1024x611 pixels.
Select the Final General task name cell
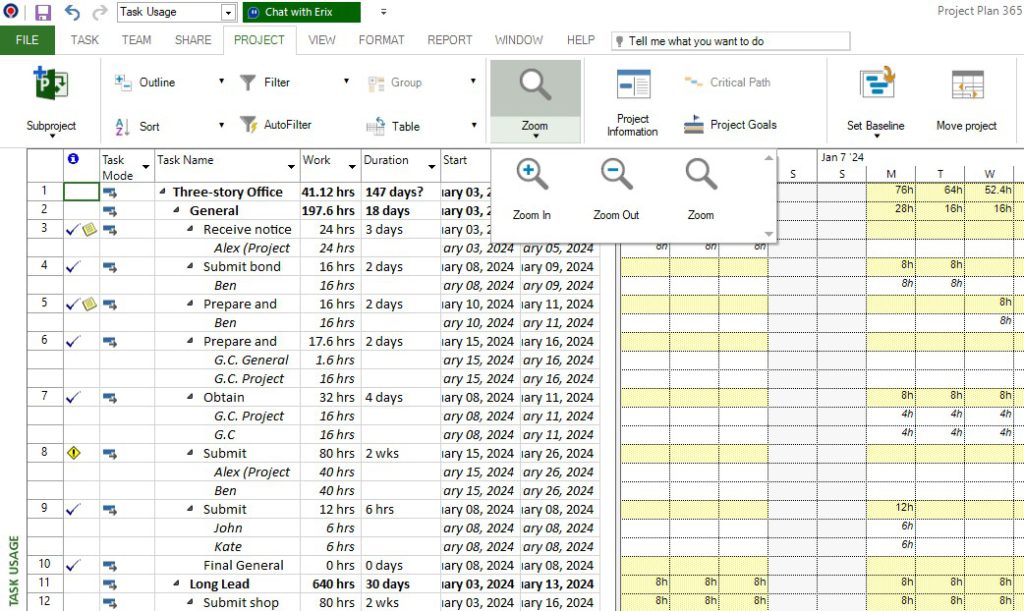point(227,565)
